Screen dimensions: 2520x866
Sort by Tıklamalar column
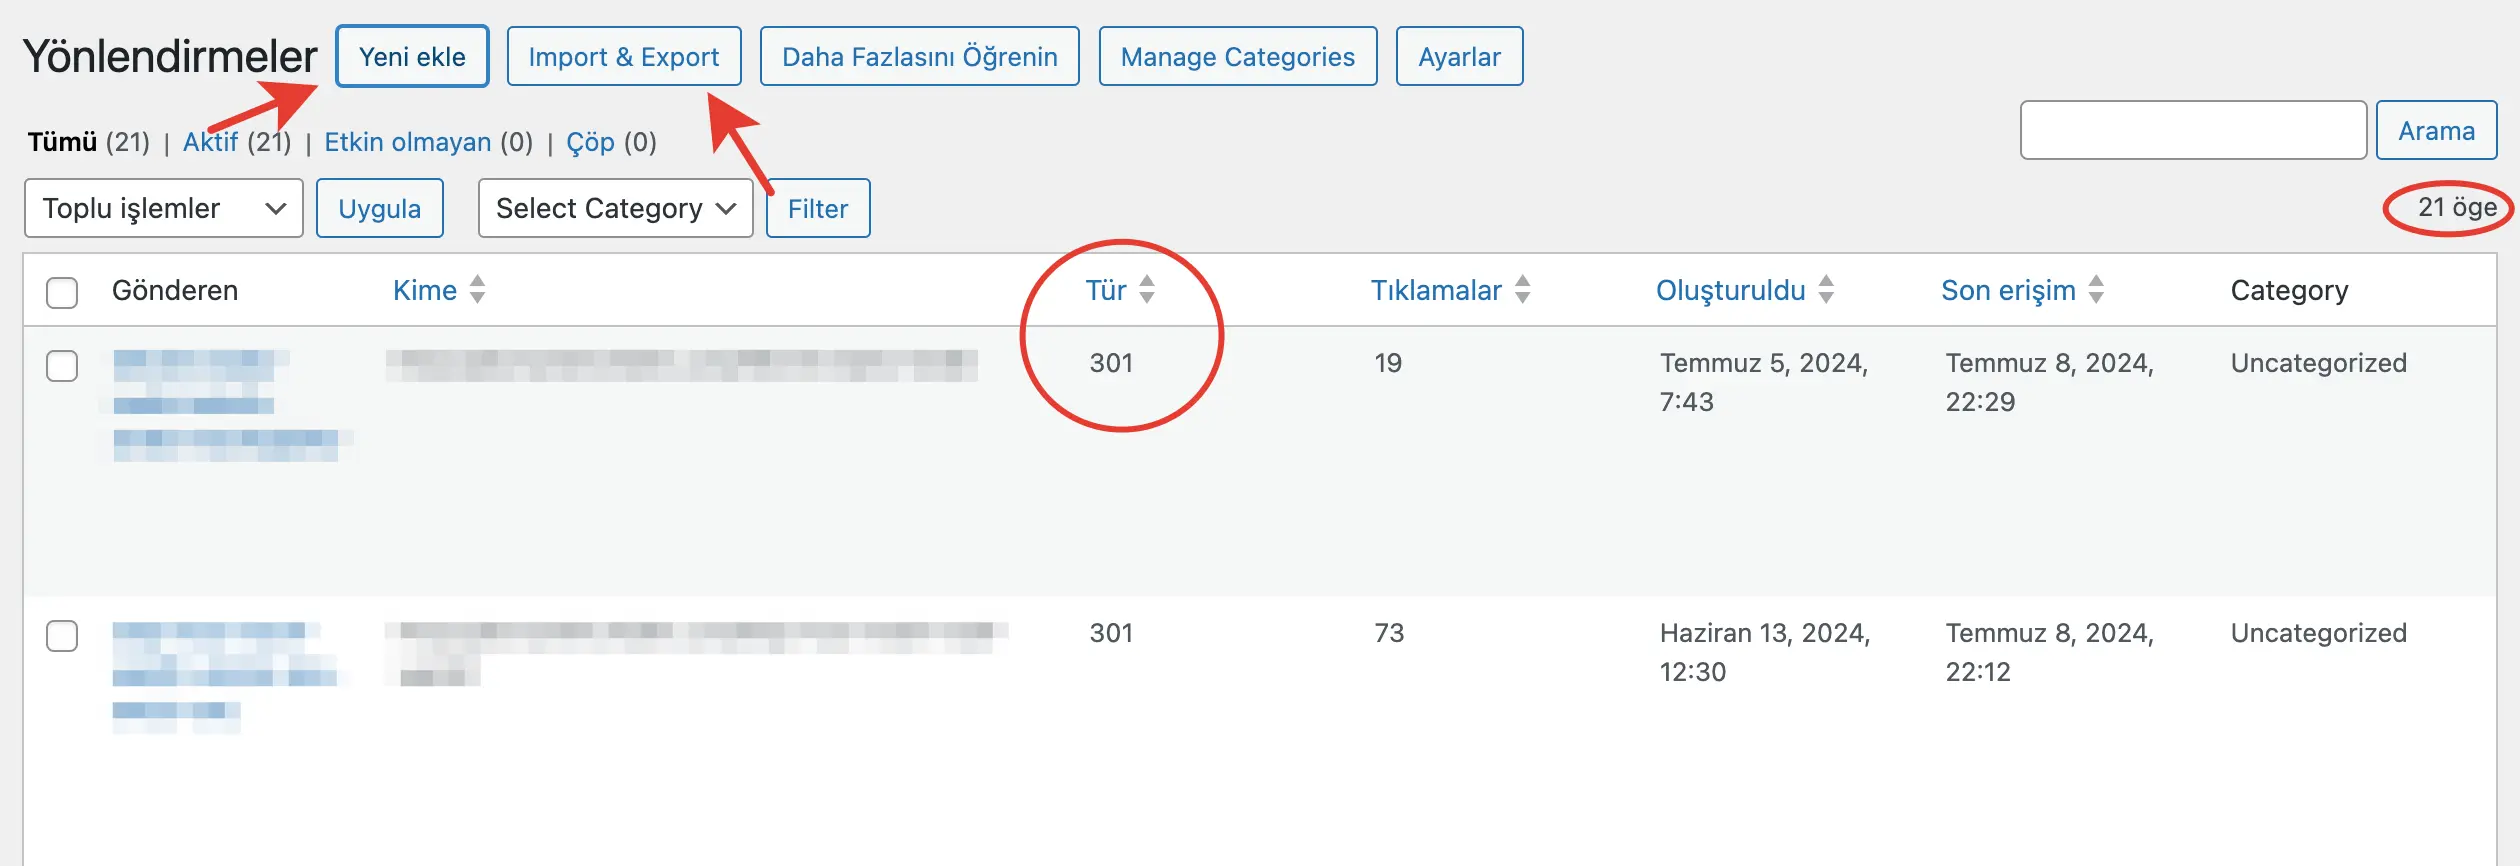coord(1436,290)
